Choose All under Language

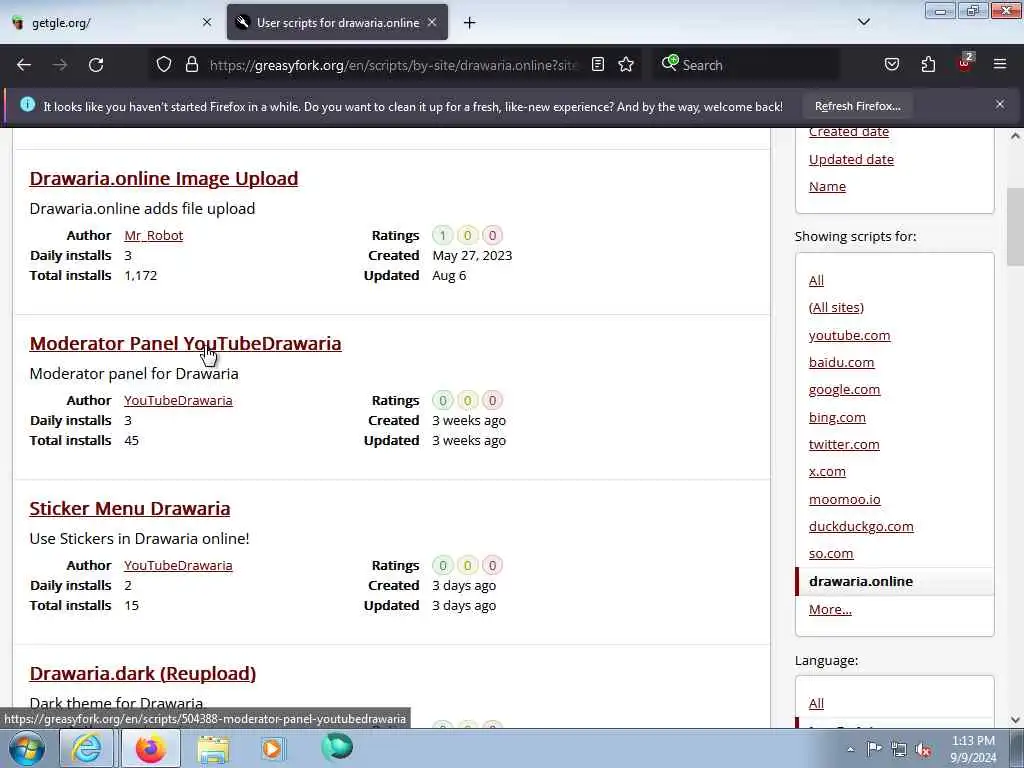coord(816,703)
